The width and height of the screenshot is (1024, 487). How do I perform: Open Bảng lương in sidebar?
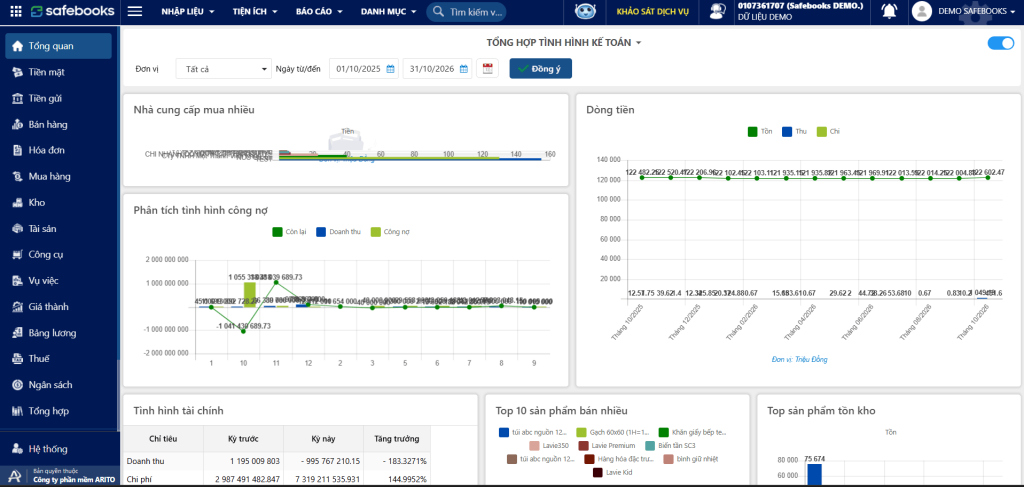59,333
